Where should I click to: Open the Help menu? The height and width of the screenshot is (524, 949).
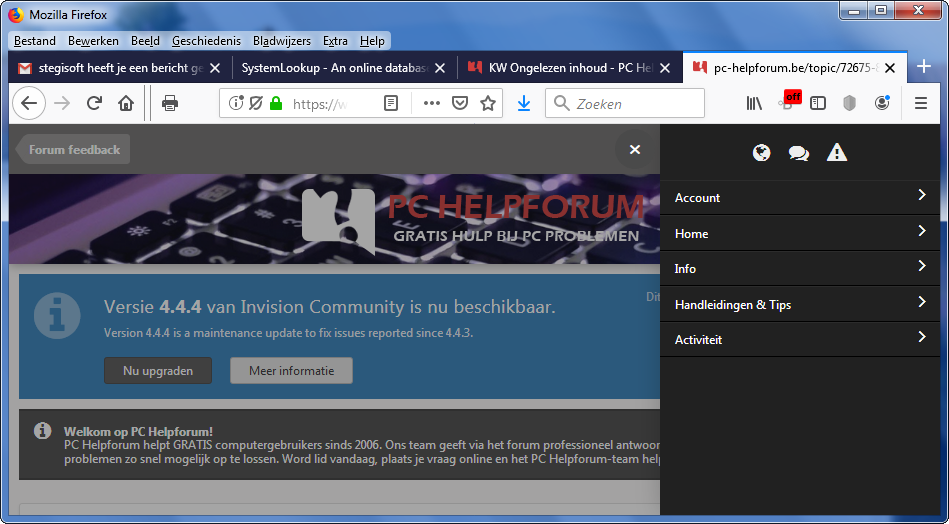(372, 41)
